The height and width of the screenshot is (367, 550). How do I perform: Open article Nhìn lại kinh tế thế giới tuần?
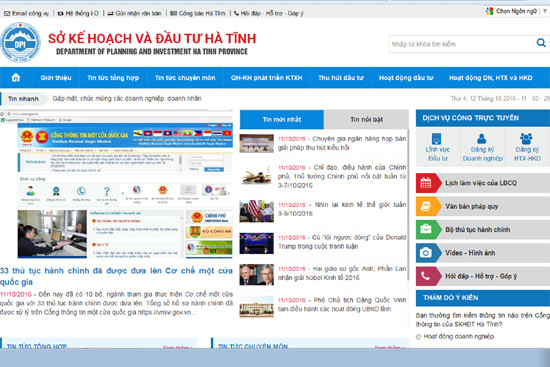point(342,209)
